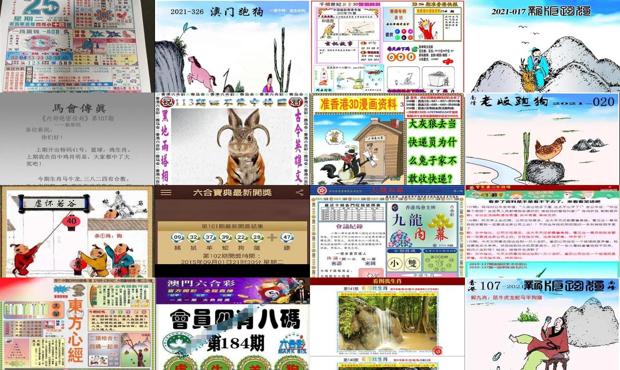Open the 會員四肖八碼 第184期 thumbnail
Screen dimensions: 620x370
pyautogui.click(x=232, y=324)
